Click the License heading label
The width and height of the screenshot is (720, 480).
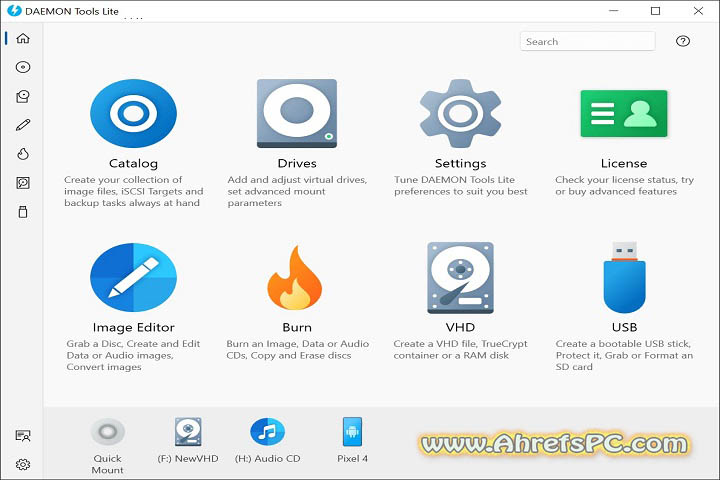[x=624, y=164]
